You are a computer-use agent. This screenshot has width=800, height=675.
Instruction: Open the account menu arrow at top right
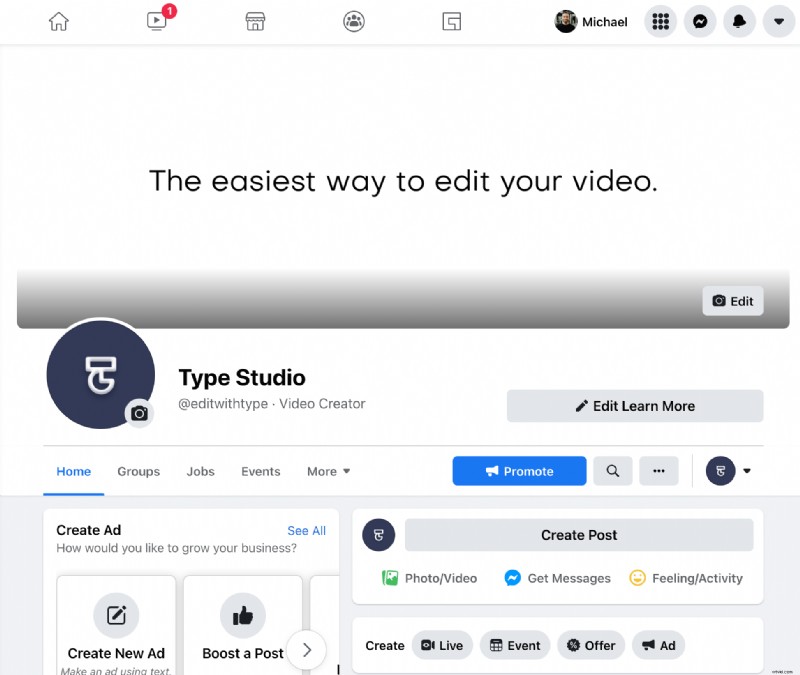(779, 21)
